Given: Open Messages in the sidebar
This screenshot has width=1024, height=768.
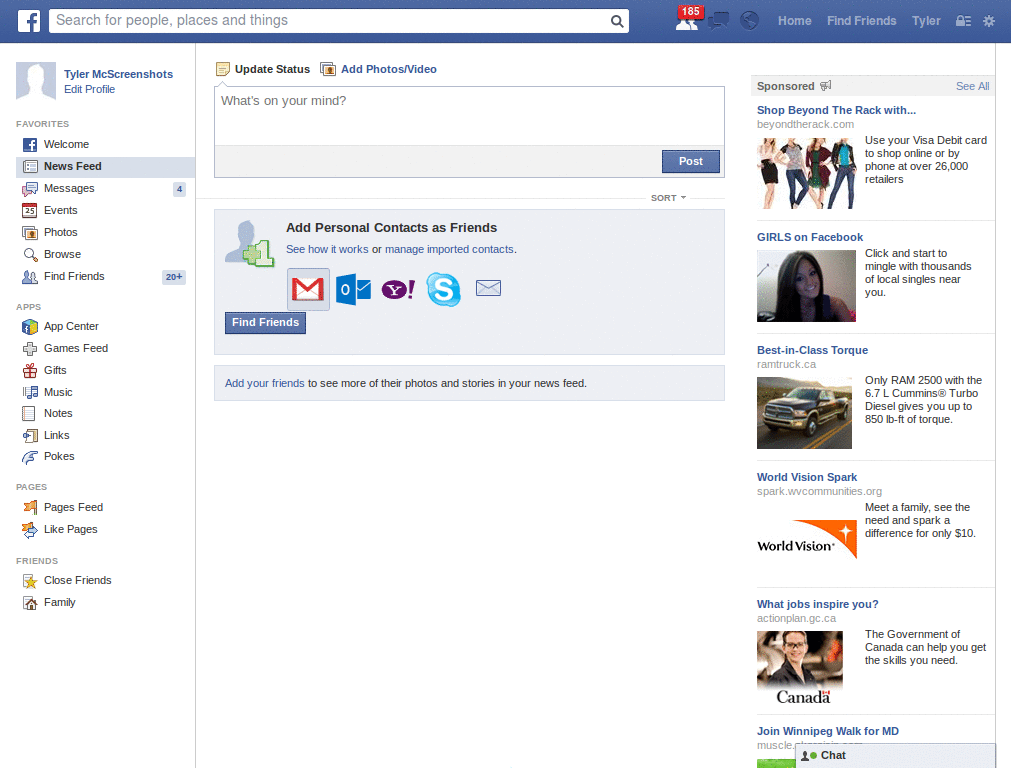Looking at the screenshot, I should [x=105, y=189].
